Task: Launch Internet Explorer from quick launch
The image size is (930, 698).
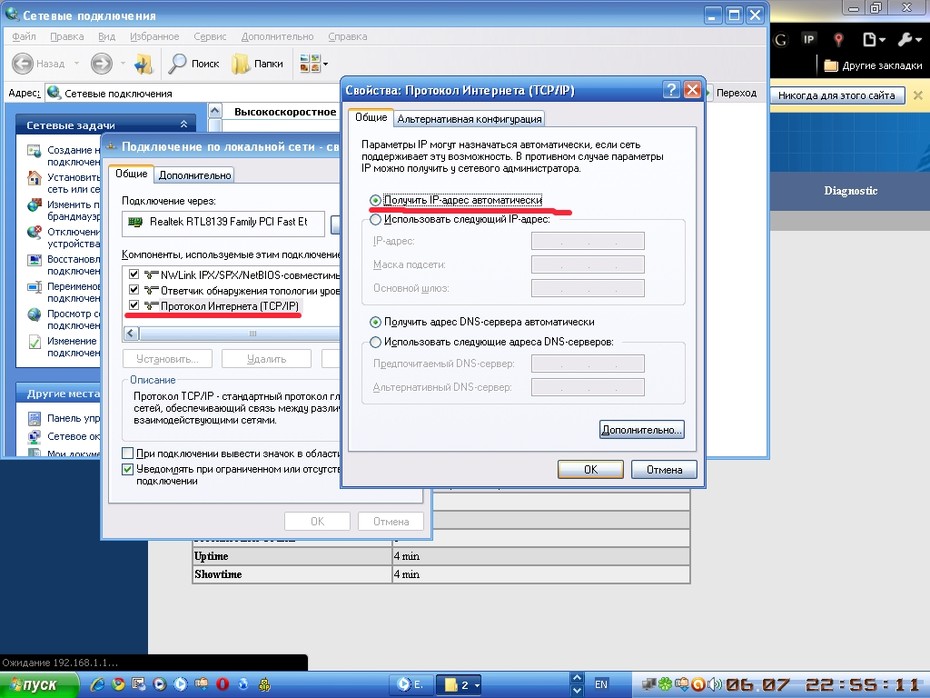Action: [97, 684]
